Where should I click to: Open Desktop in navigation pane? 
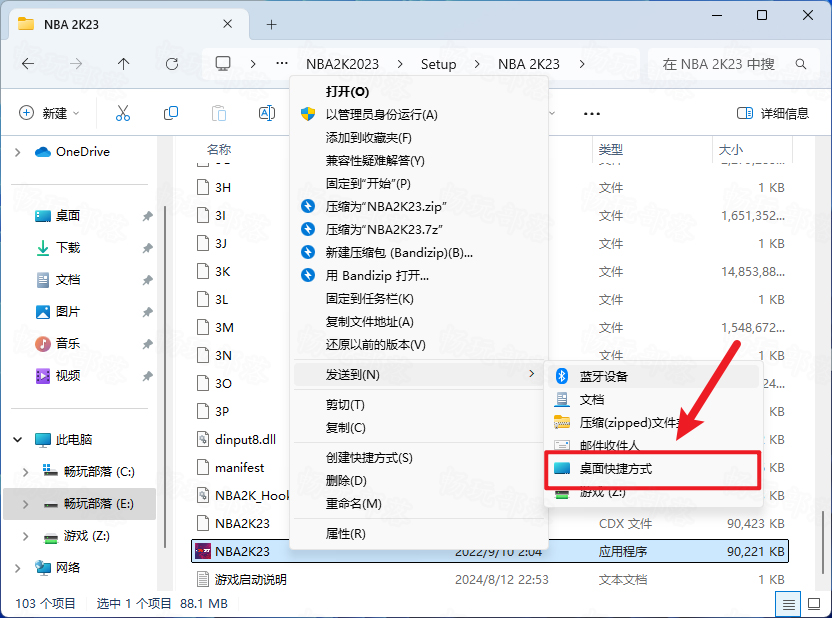(x=68, y=216)
